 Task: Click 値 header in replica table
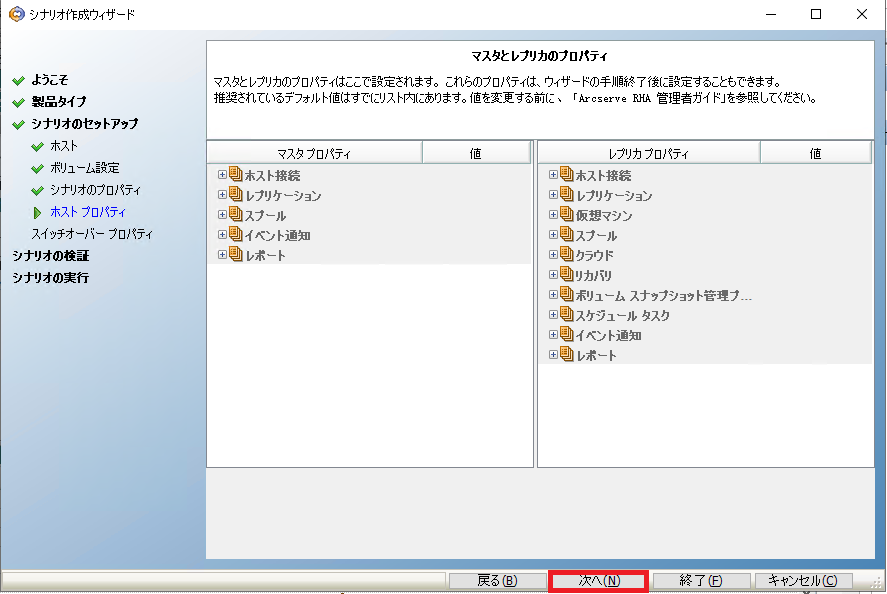click(x=816, y=153)
